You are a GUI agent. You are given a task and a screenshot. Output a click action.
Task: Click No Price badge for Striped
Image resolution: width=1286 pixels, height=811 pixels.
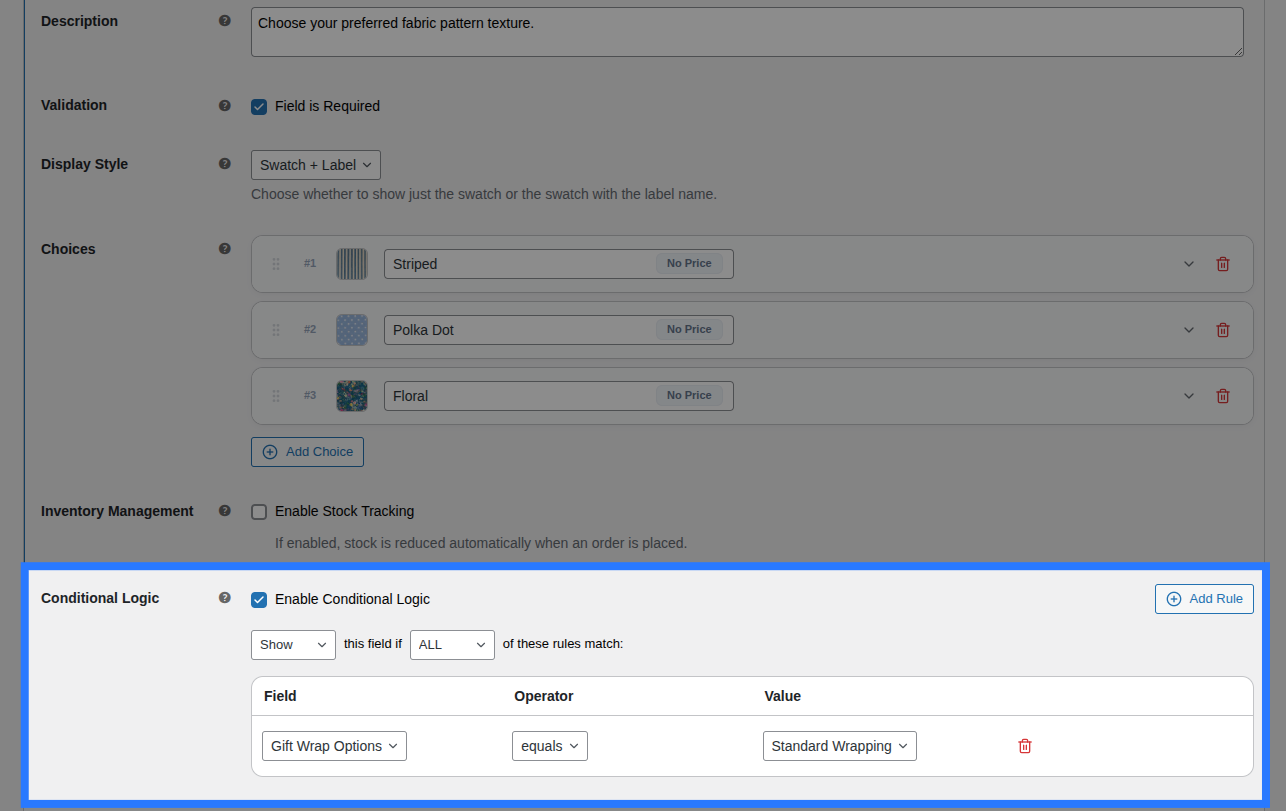pyautogui.click(x=689, y=263)
